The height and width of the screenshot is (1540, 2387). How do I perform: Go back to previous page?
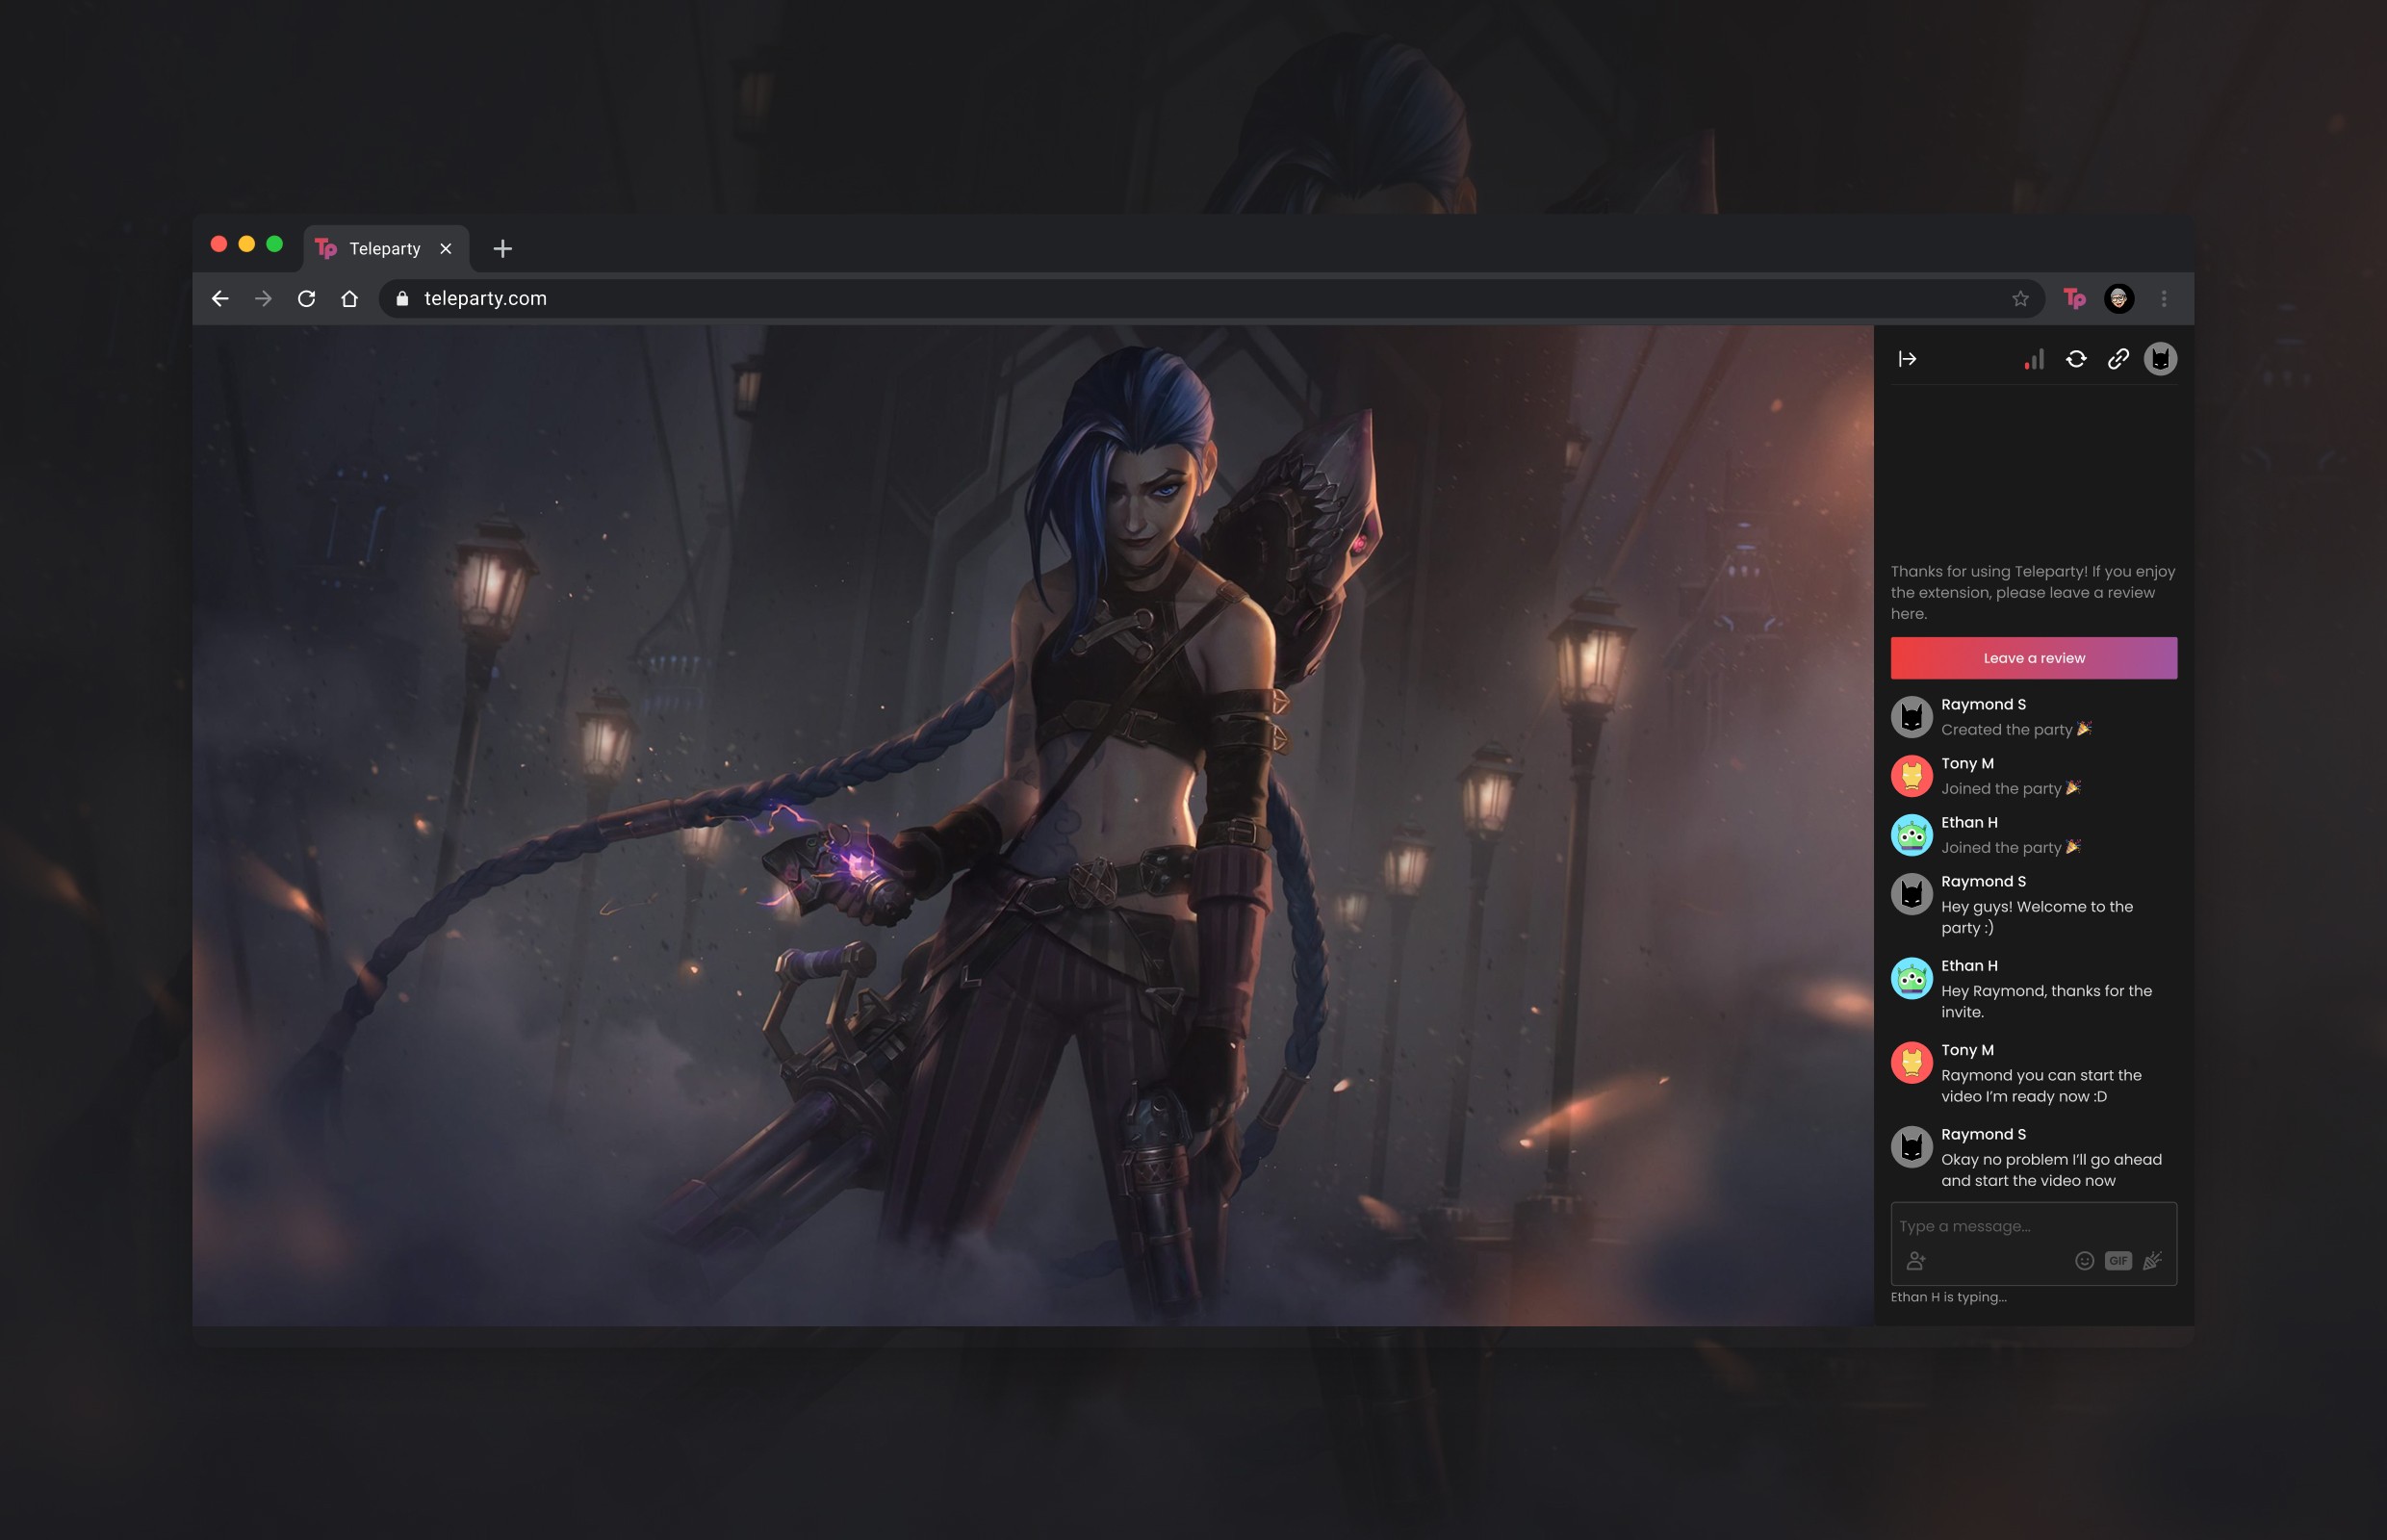coord(220,298)
